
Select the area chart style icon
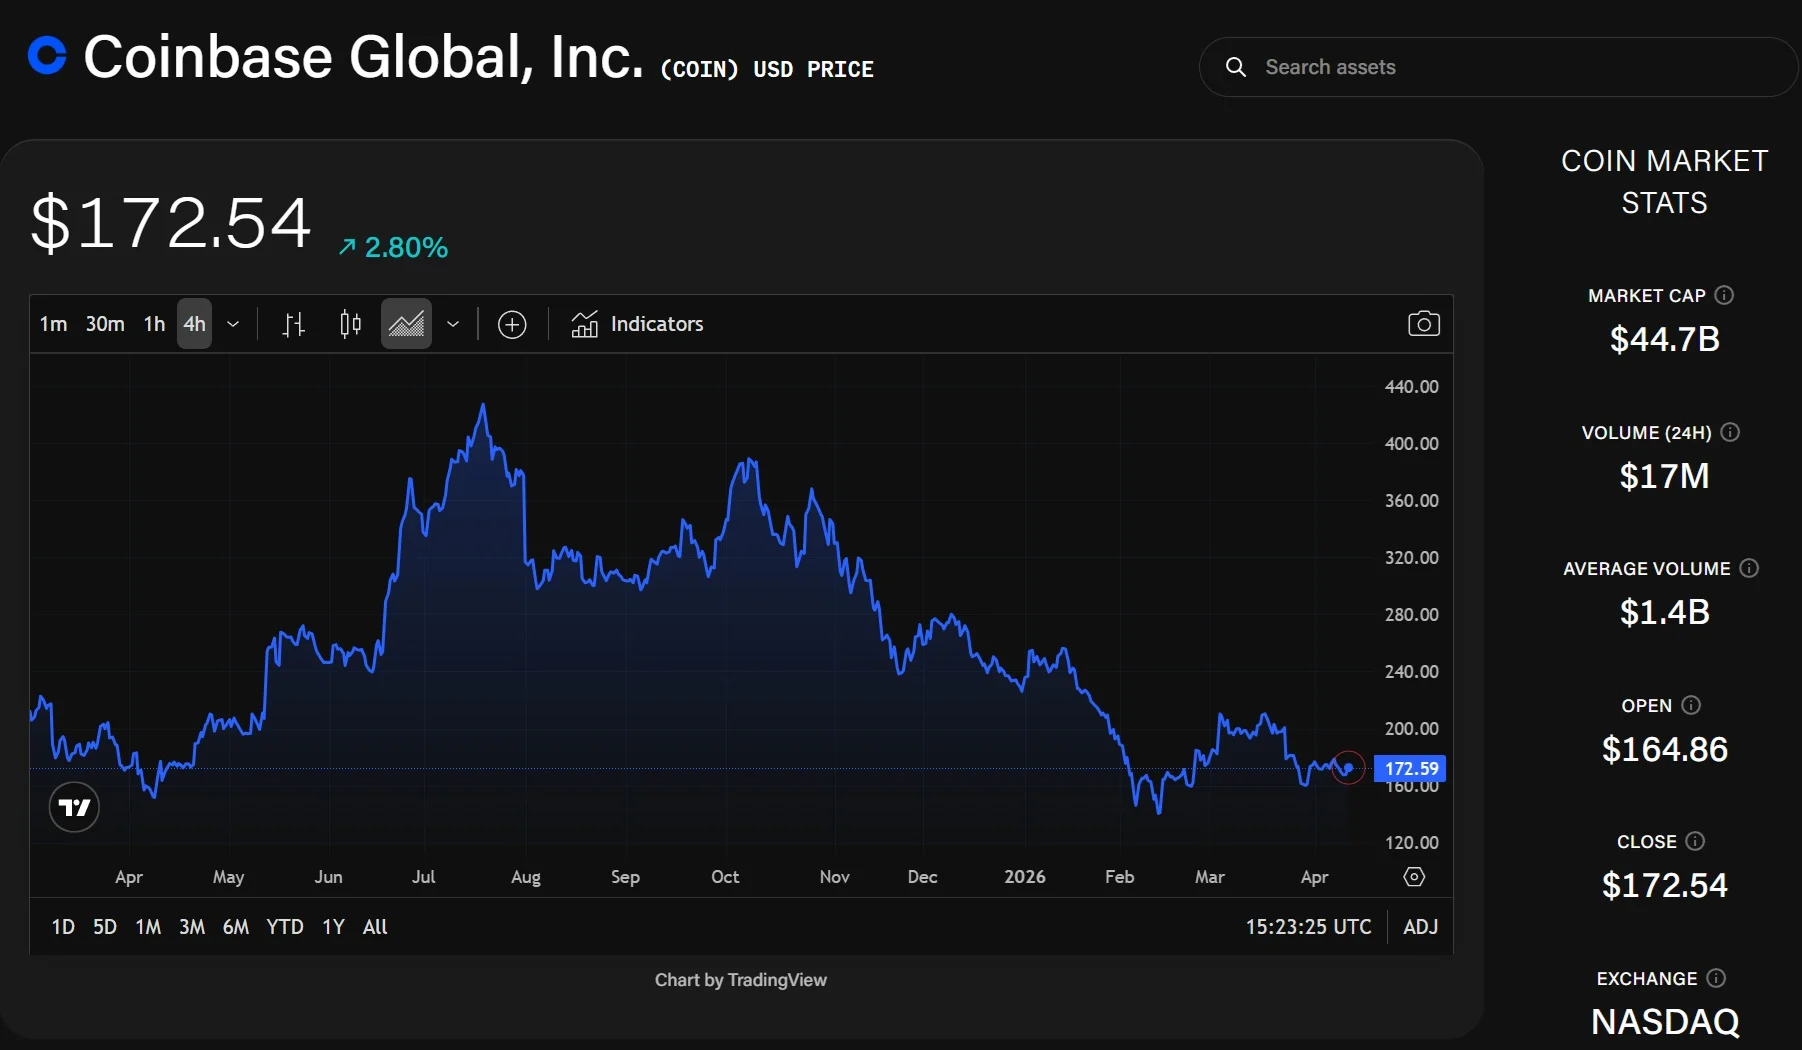coord(406,324)
